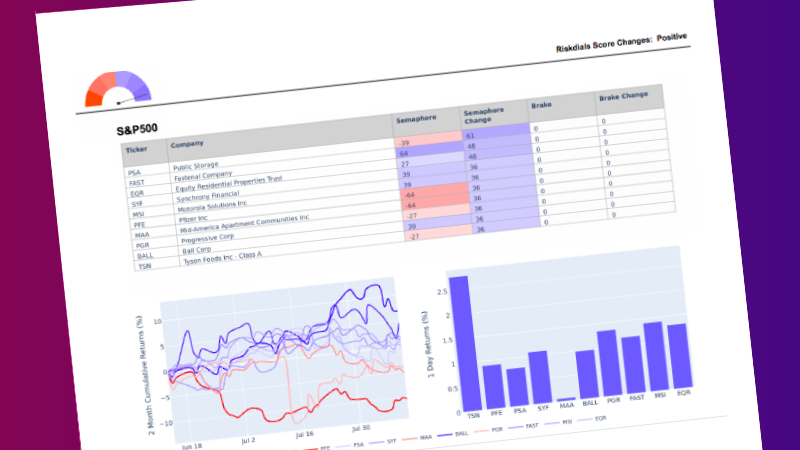
Task: Click the Pfizer Inc company name
Action: 193,219
